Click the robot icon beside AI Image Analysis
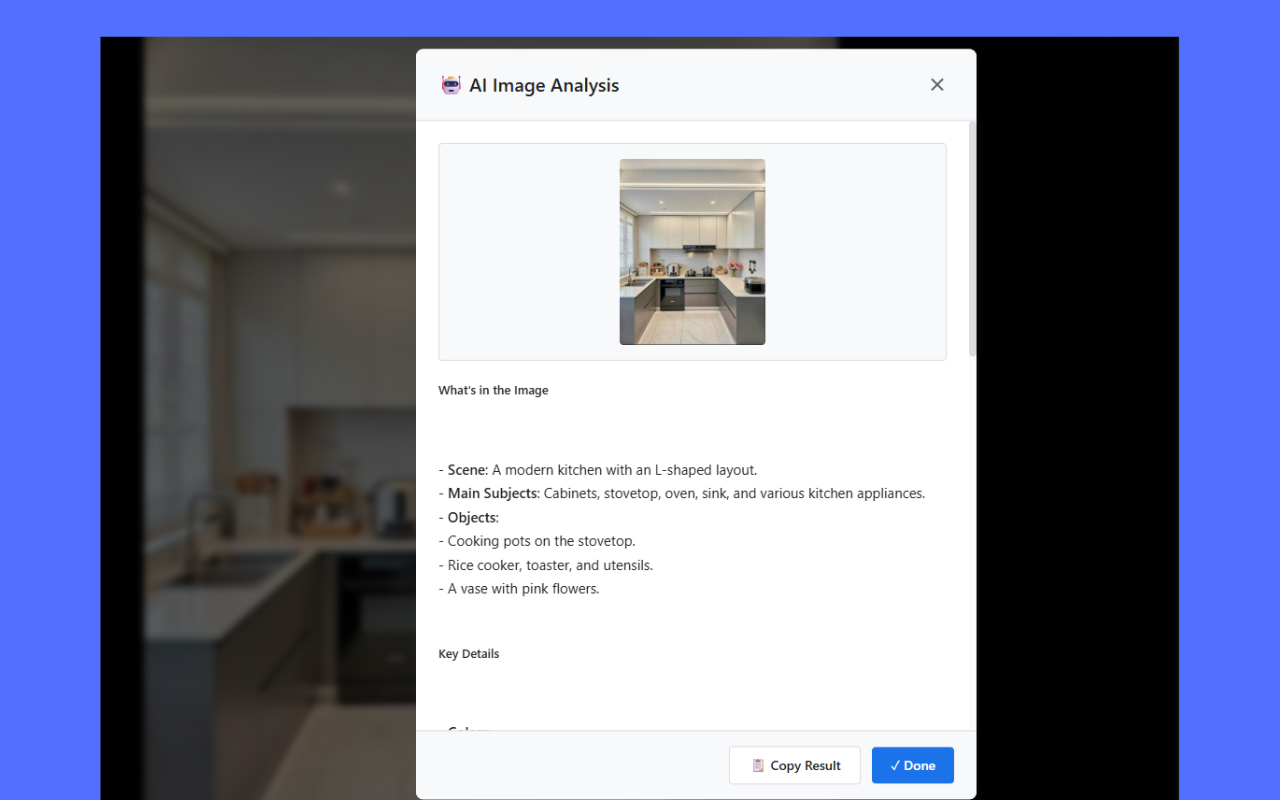 pos(451,85)
